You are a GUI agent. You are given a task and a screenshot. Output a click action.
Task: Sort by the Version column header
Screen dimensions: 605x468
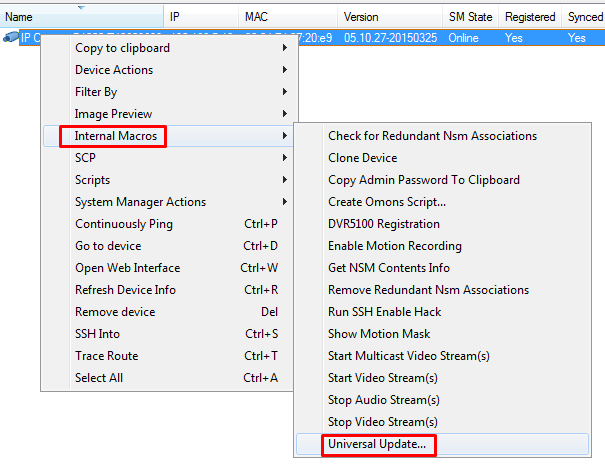coord(362,17)
